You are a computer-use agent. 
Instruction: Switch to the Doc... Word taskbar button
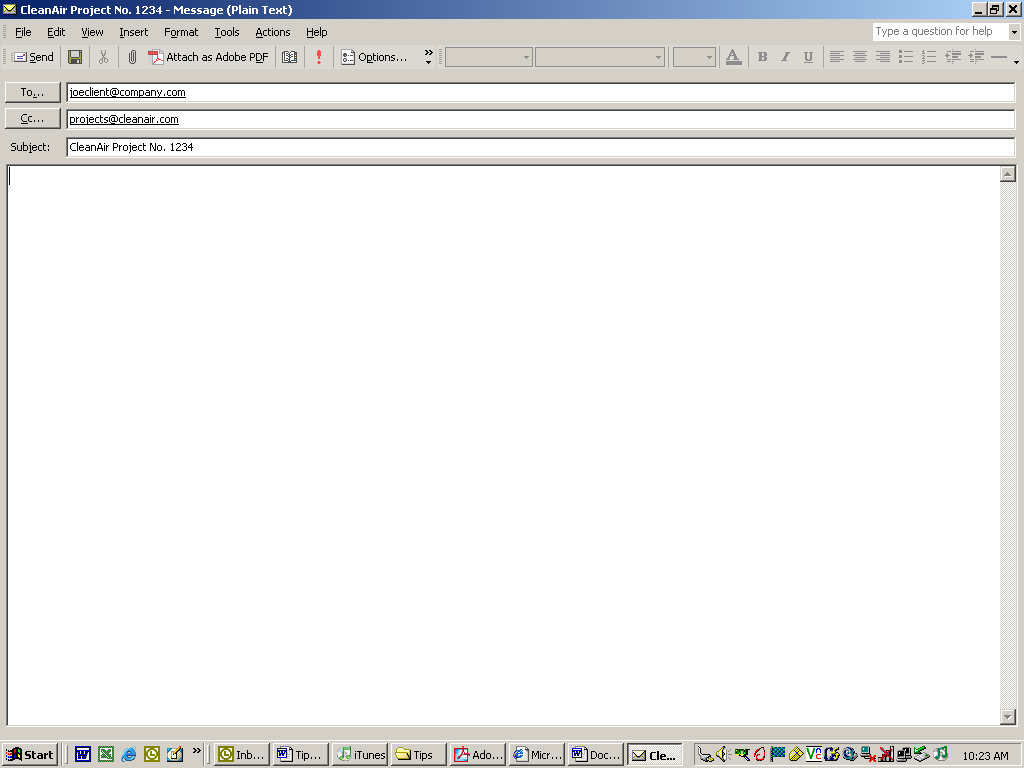click(x=596, y=755)
